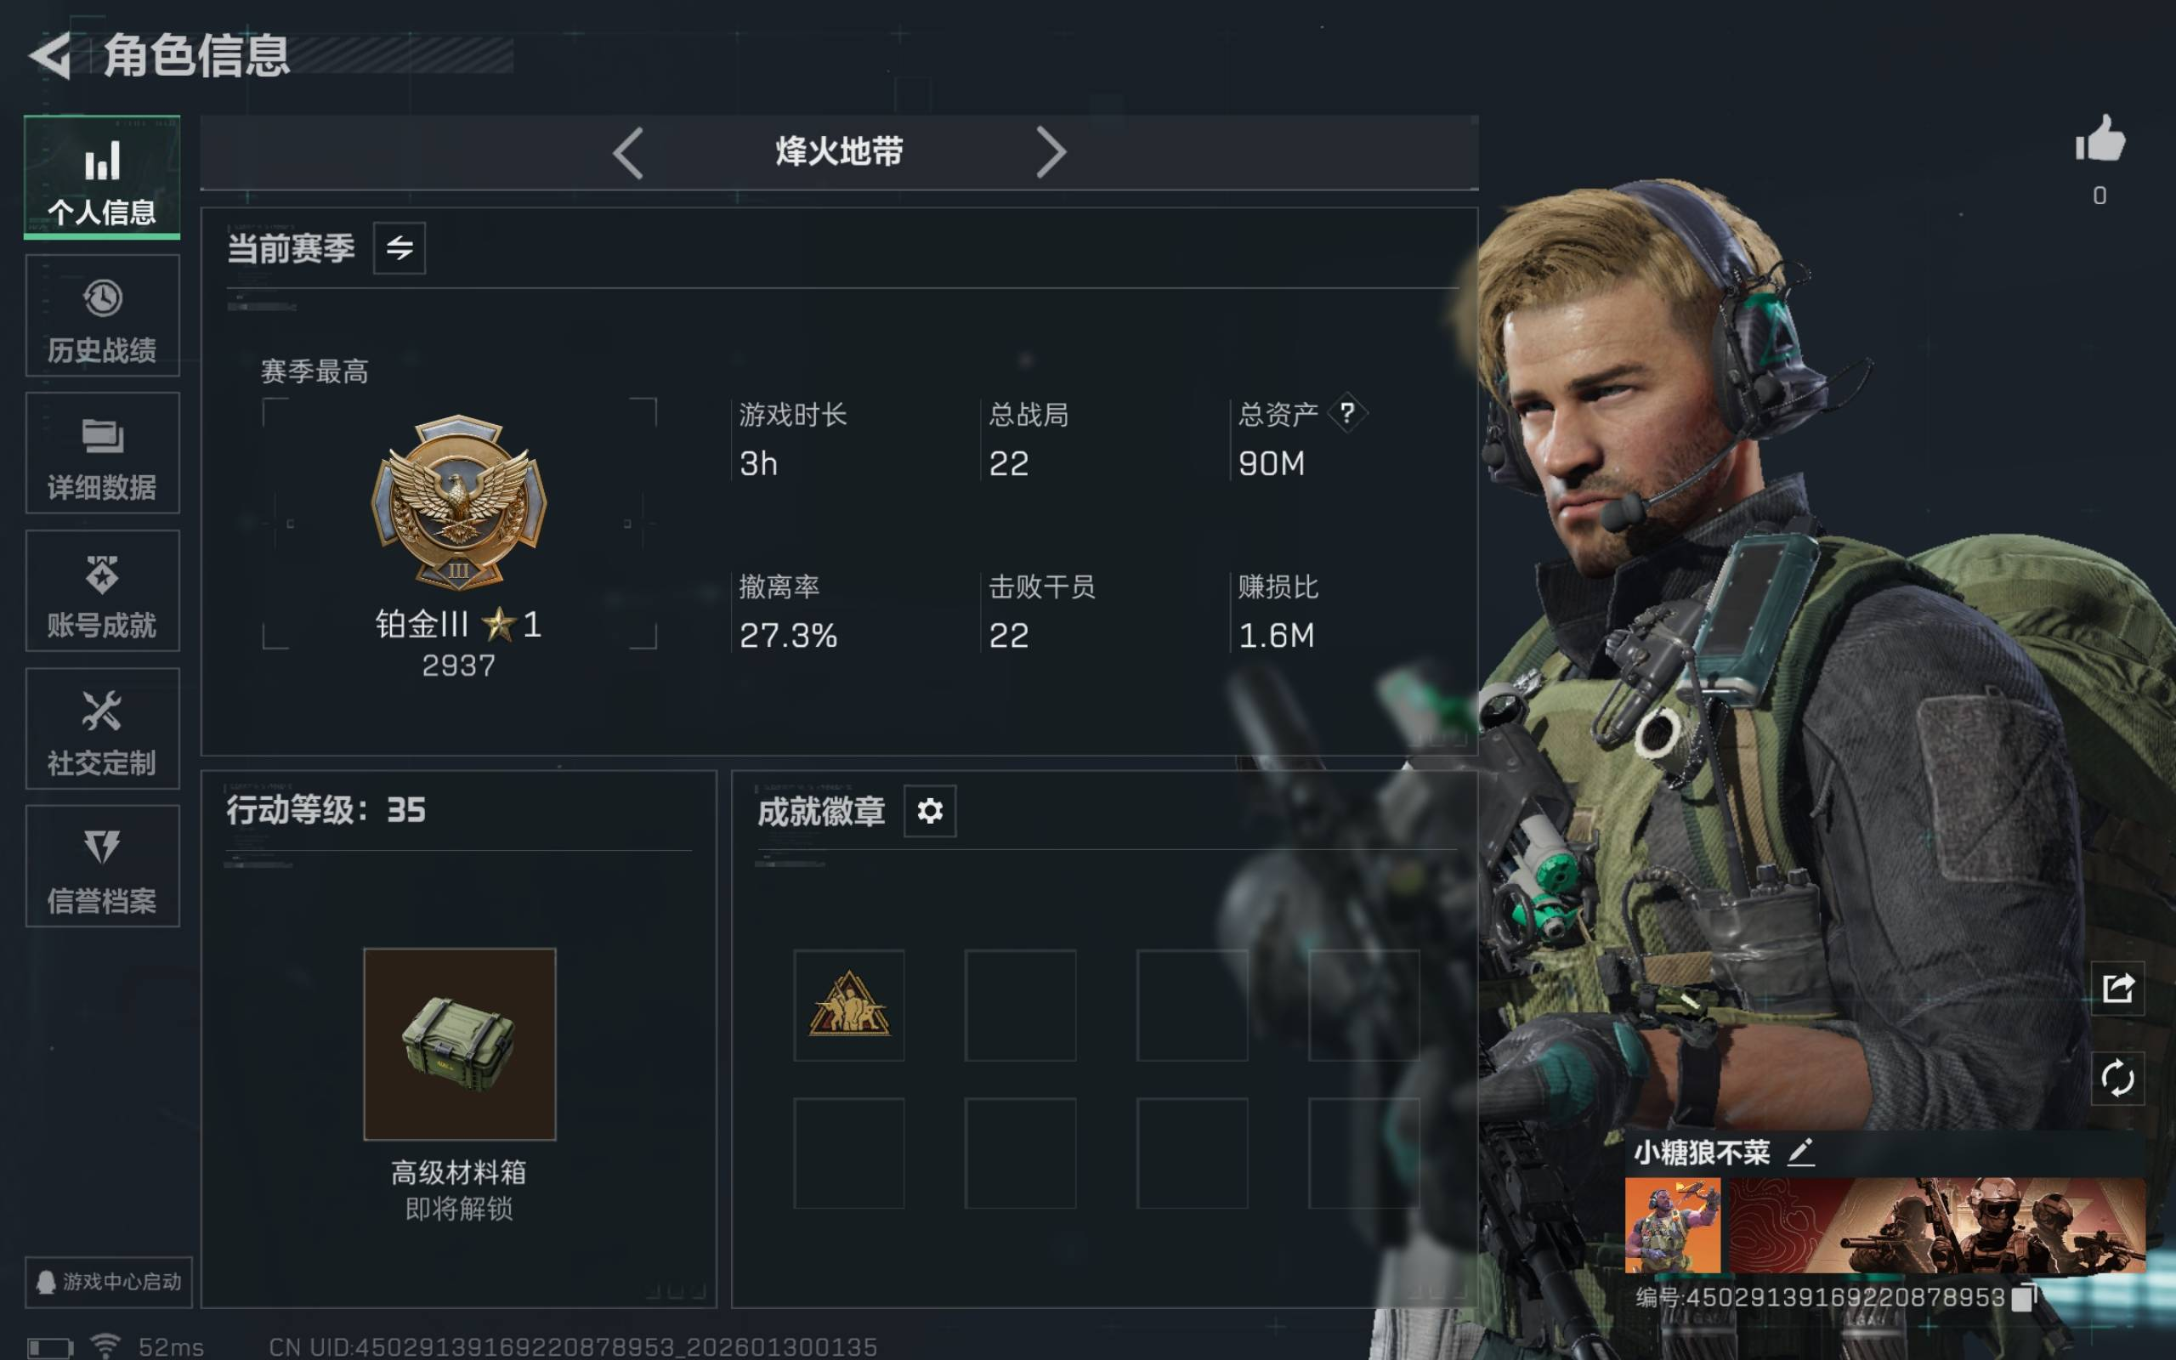Viewport: 2176px width, 1360px height.
Task: Toggle the 当前赛季 season switch button
Action: pos(400,248)
